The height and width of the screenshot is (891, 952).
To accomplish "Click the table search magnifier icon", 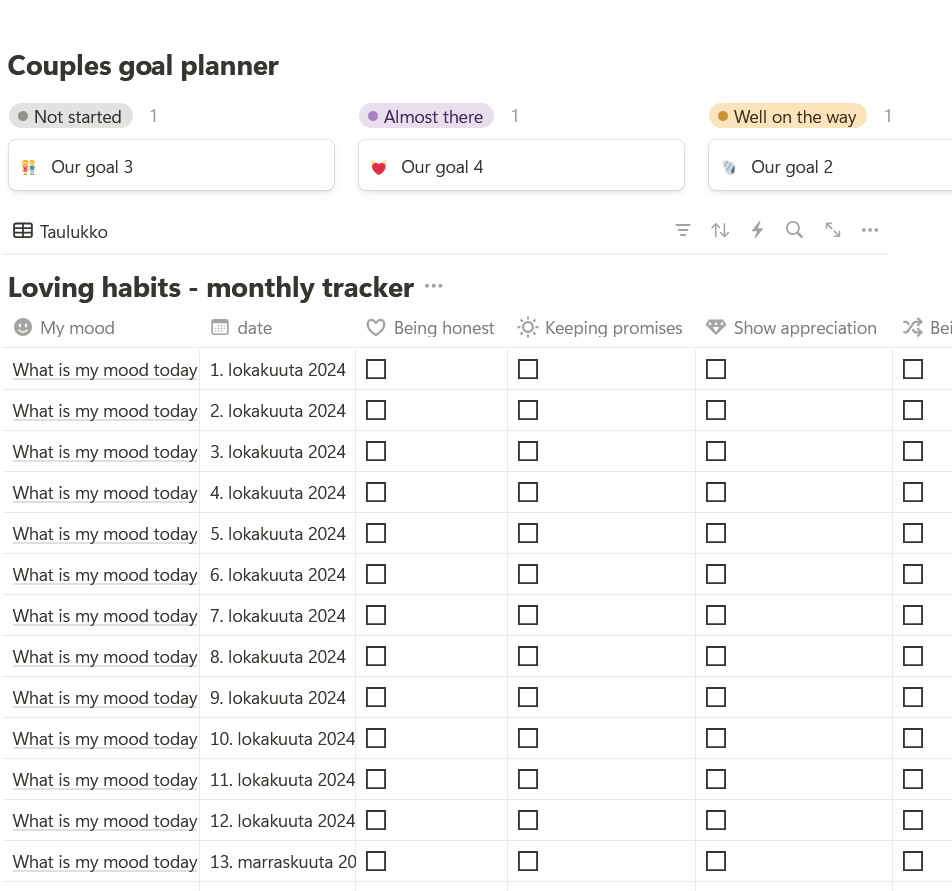I will [x=794, y=230].
